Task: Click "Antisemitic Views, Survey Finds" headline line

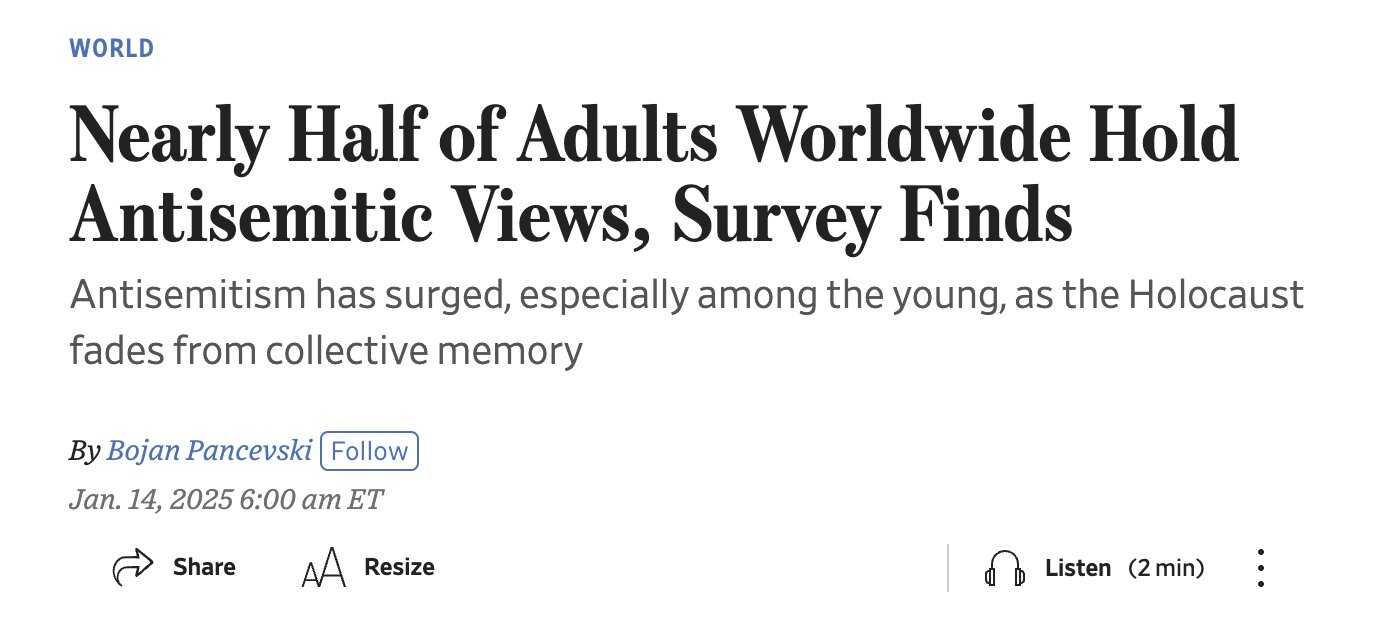Action: tap(571, 215)
